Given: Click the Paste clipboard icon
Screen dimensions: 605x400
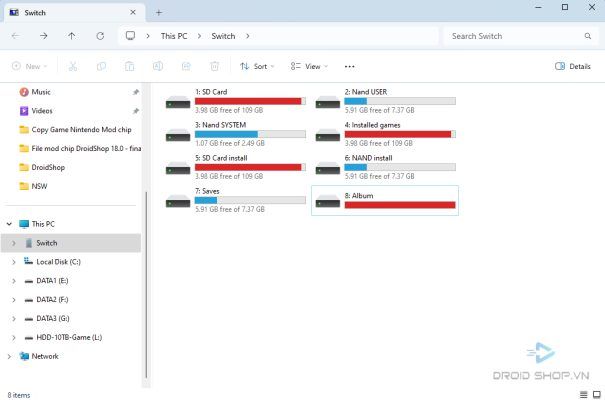Looking at the screenshot, I should [x=130, y=66].
